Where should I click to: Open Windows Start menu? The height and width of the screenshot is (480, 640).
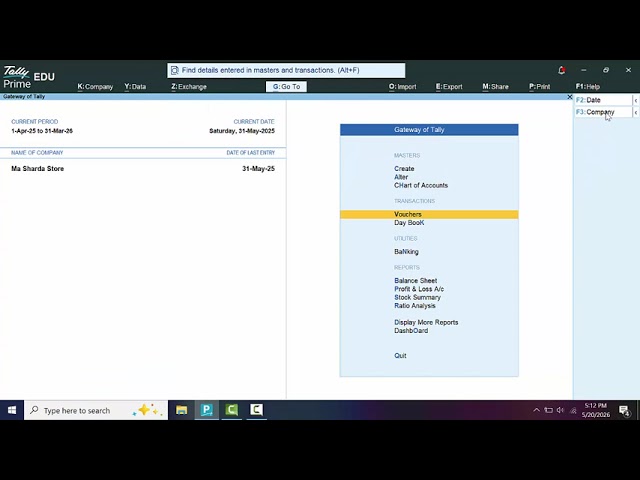(12, 410)
